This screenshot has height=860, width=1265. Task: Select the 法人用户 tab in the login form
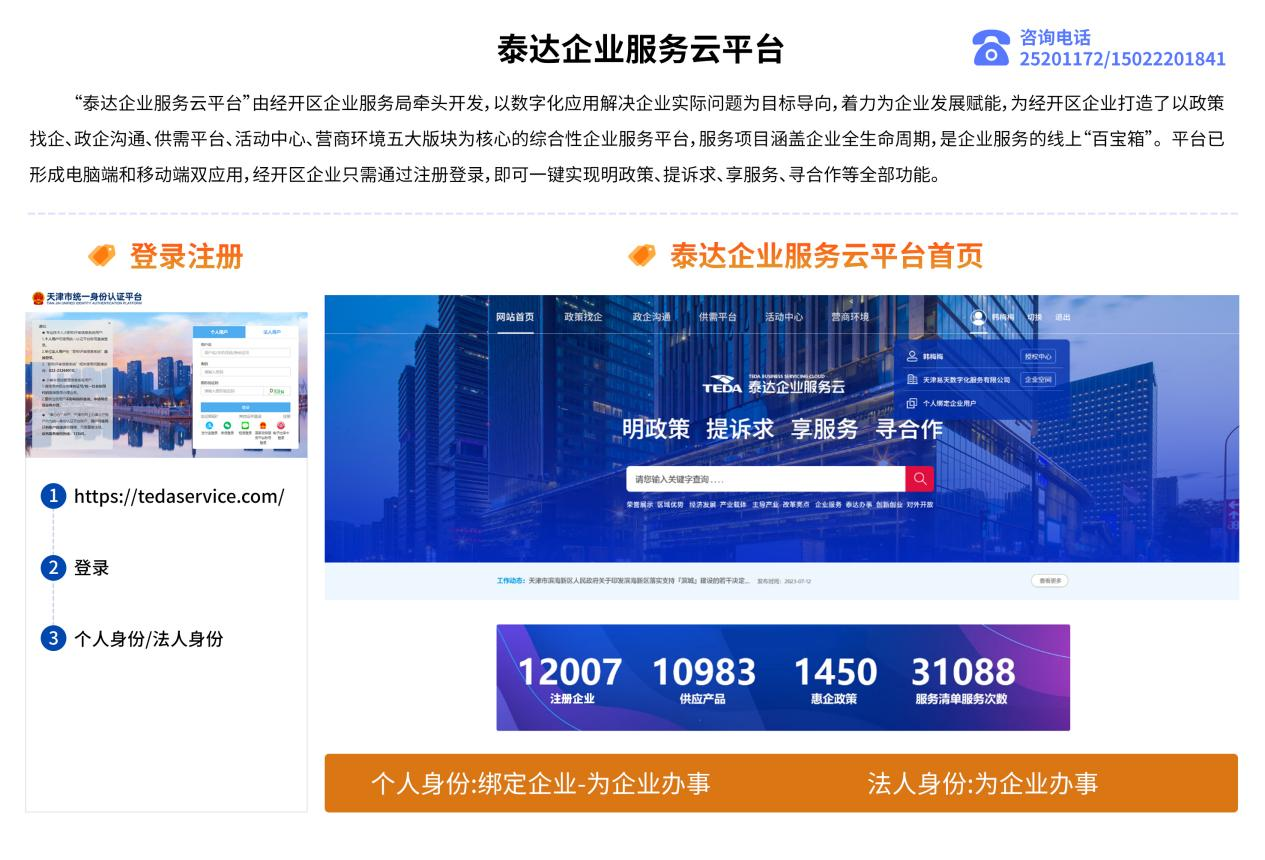[x=272, y=332]
